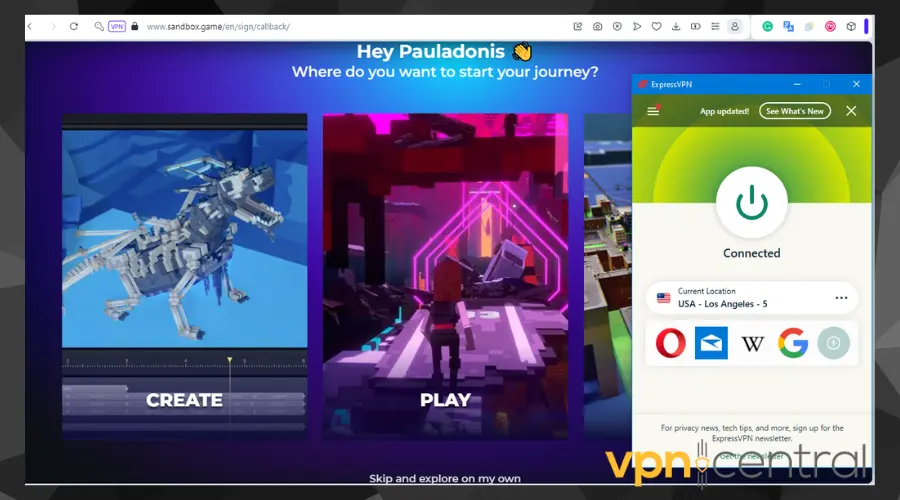Click the timeline playhead marker on CREATE card
The width and height of the screenshot is (900, 500).
coord(230,360)
